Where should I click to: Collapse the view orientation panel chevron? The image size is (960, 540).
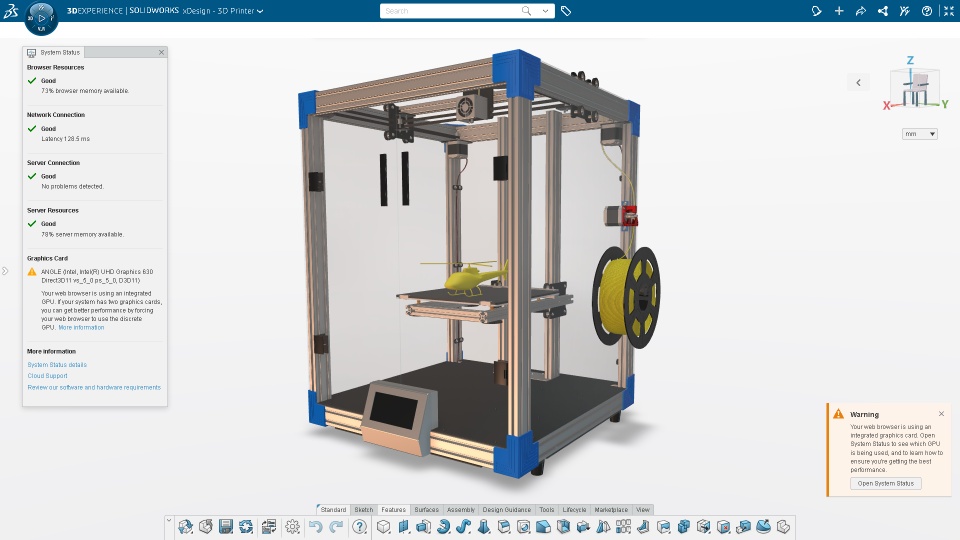click(x=858, y=83)
